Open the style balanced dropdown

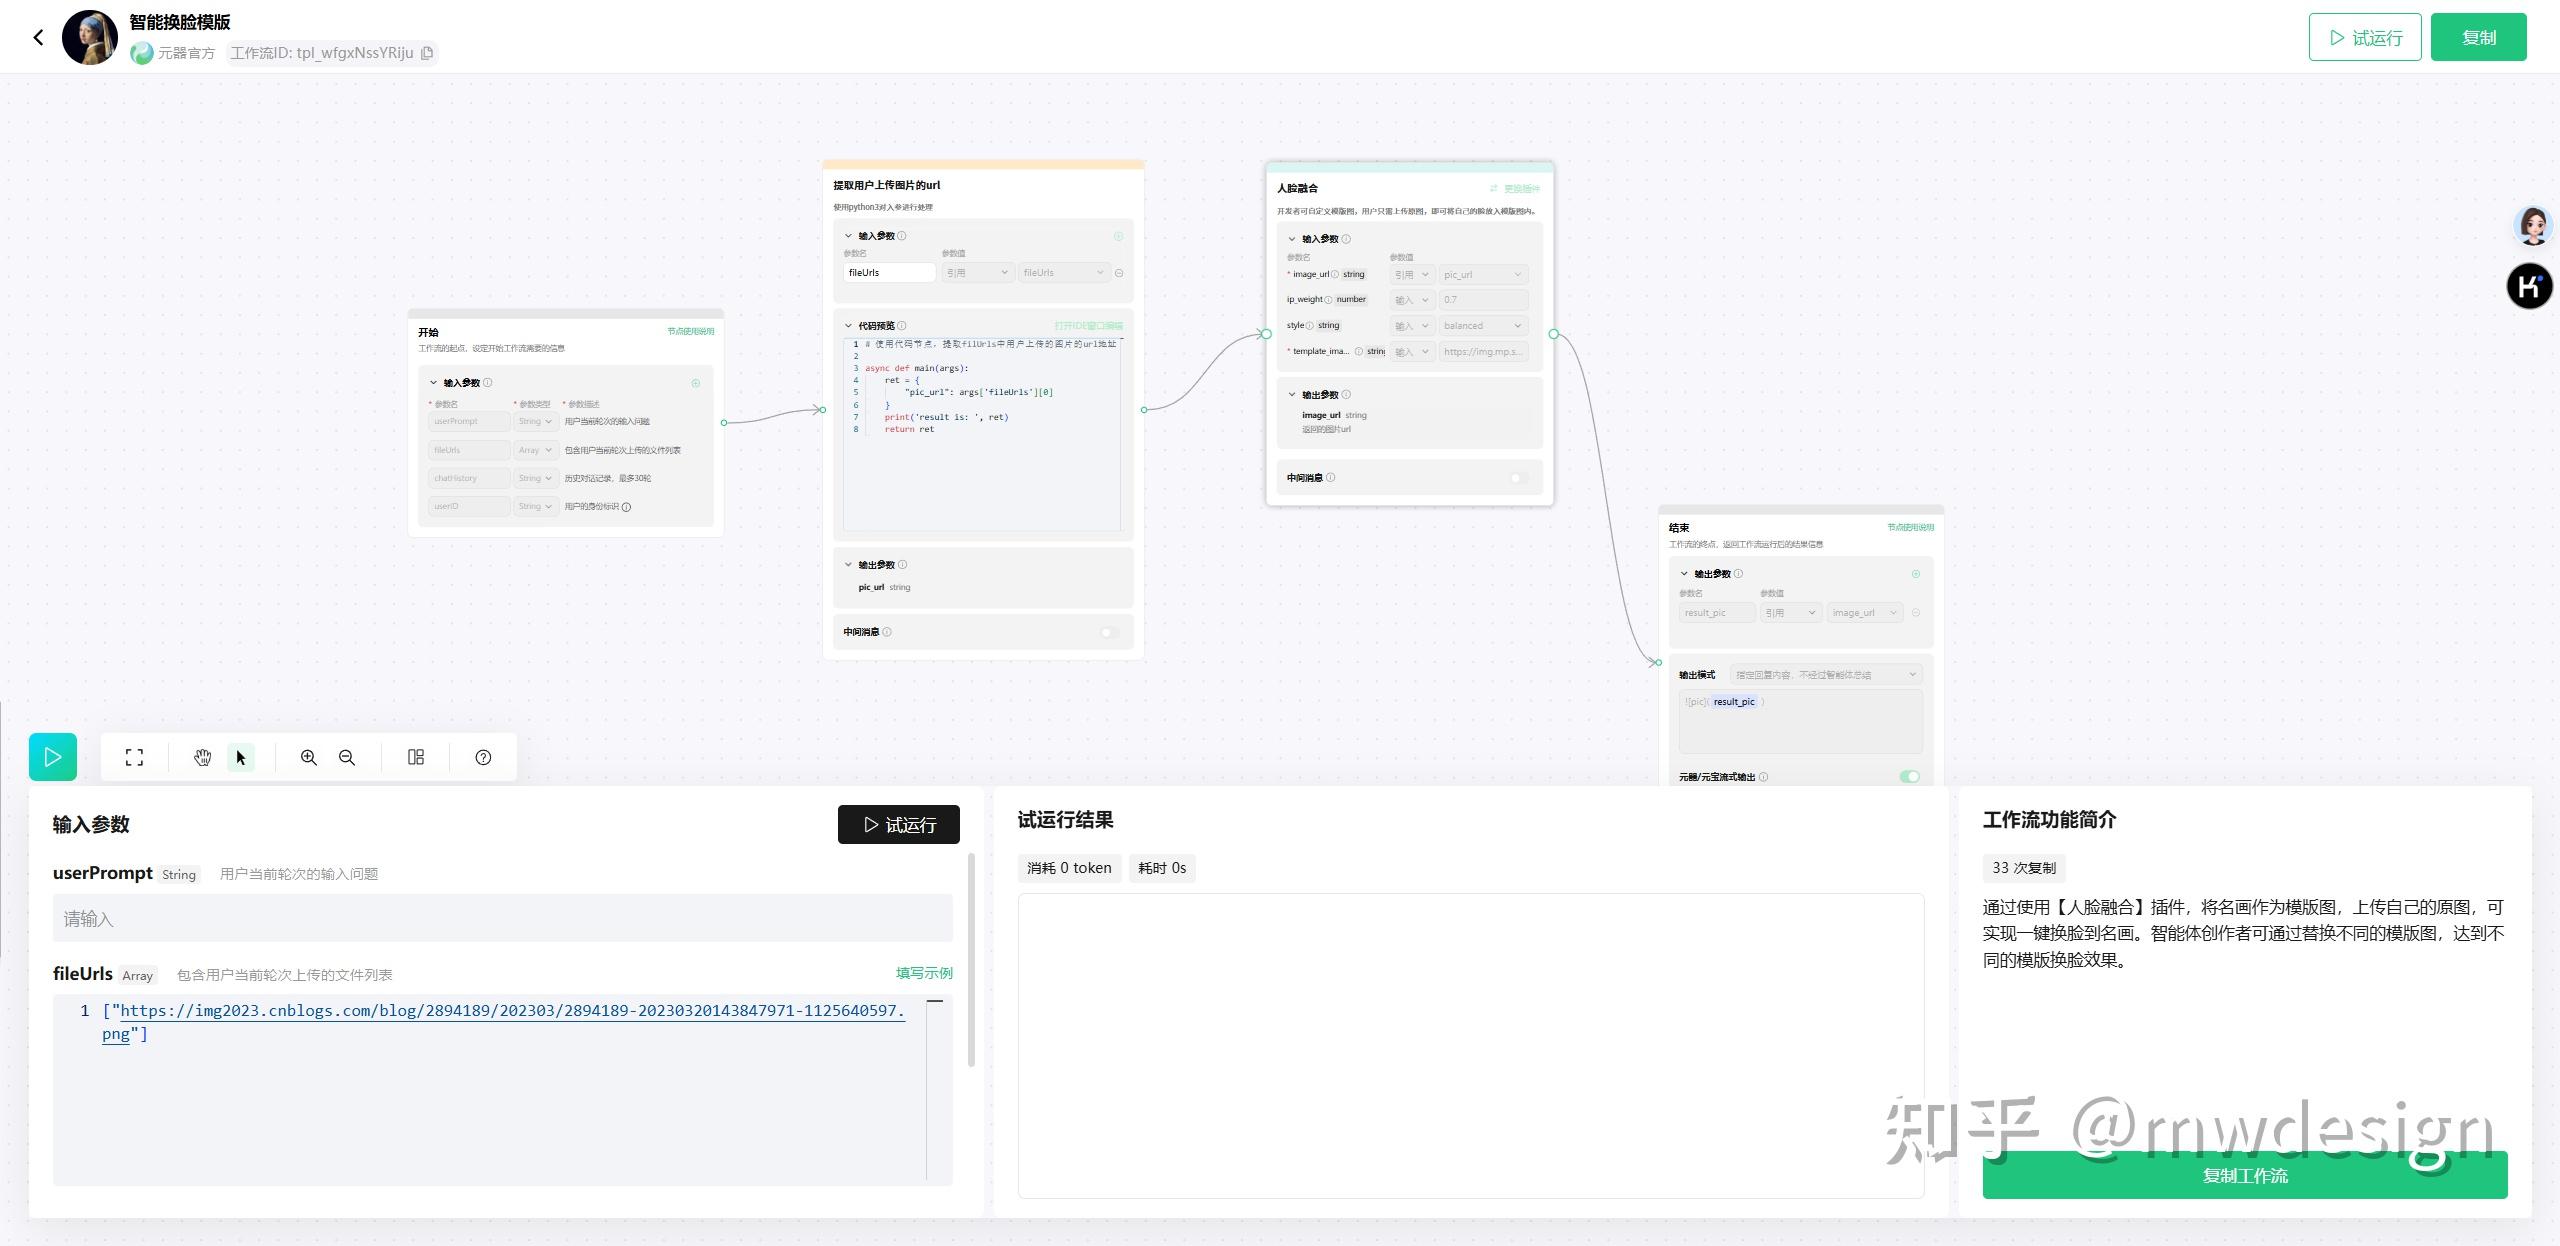(x=1482, y=326)
